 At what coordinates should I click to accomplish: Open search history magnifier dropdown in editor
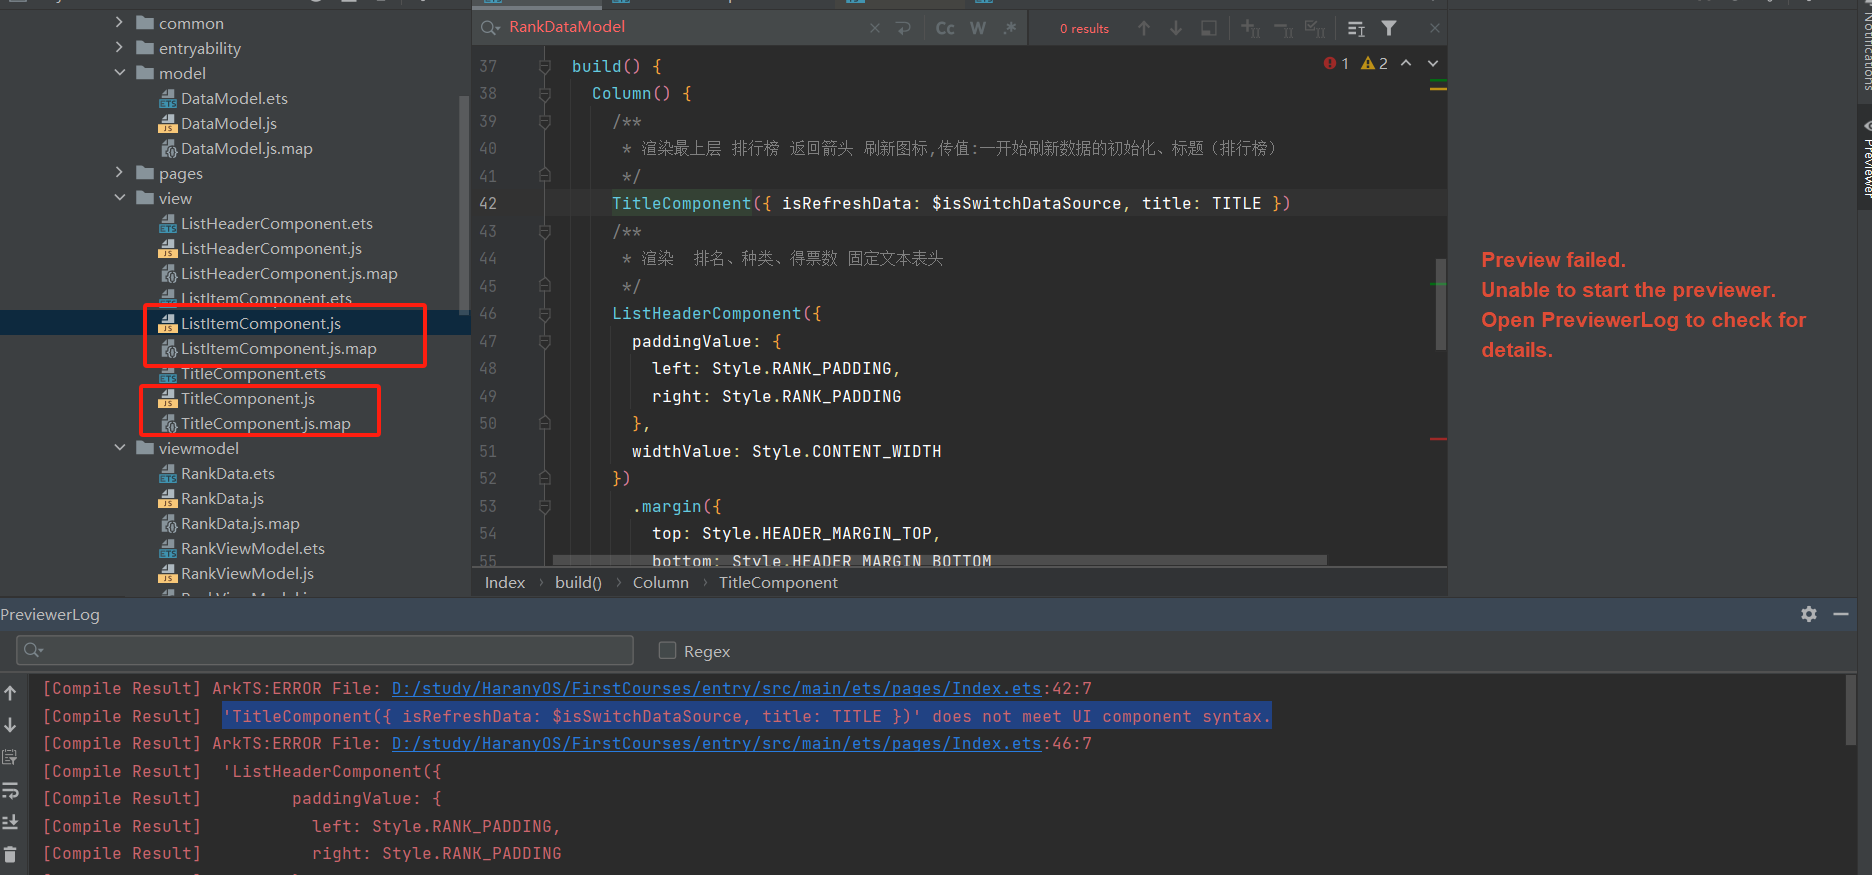pos(490,28)
